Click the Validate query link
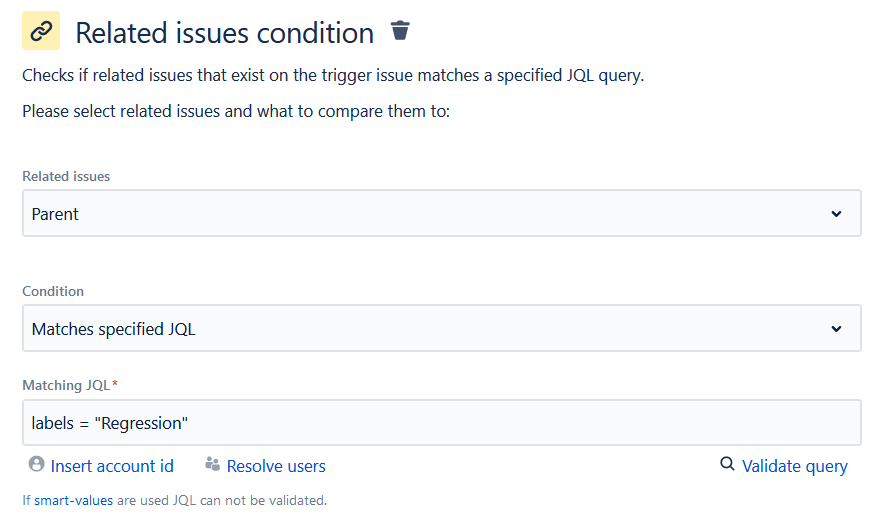The image size is (879, 523). (794, 466)
